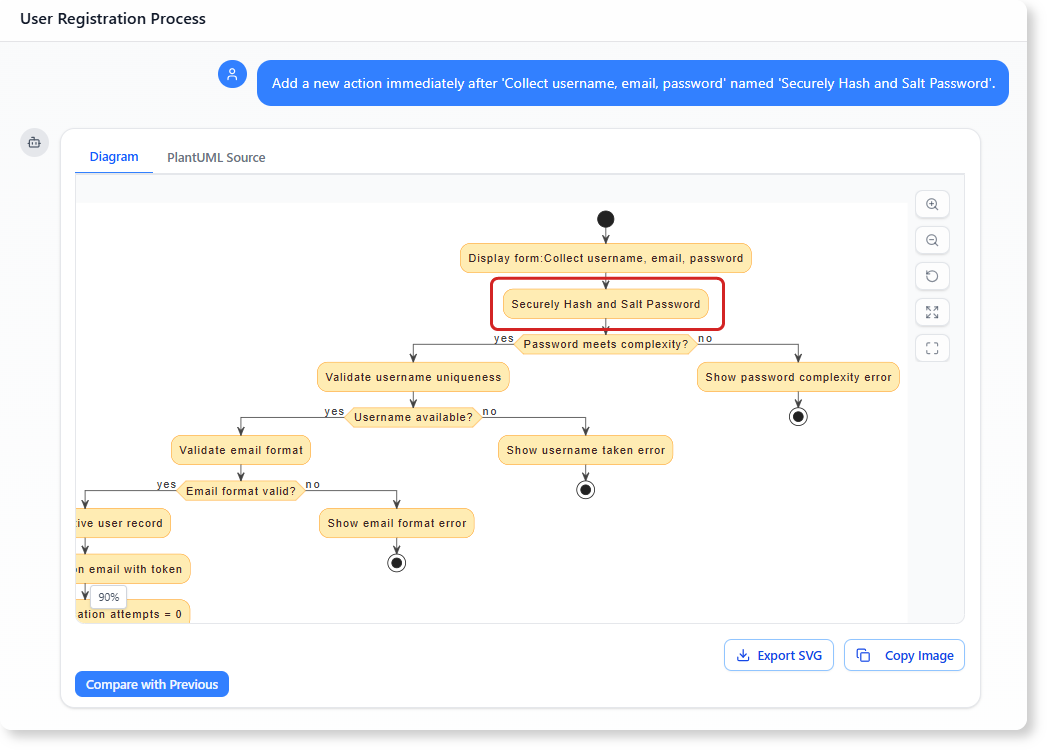Click the 'Password meets complexity?' decision node
The height and width of the screenshot is (755, 1049).
606,344
